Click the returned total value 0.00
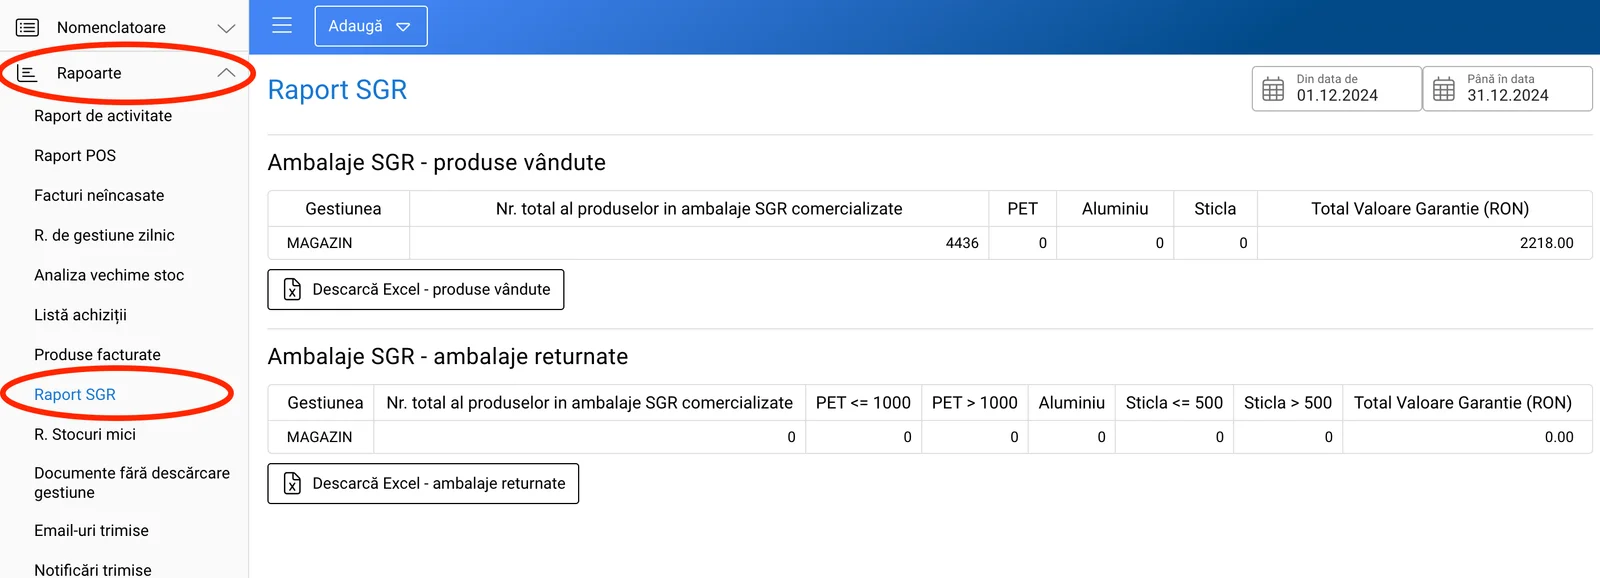Image resolution: width=1600 pixels, height=578 pixels. click(1559, 437)
